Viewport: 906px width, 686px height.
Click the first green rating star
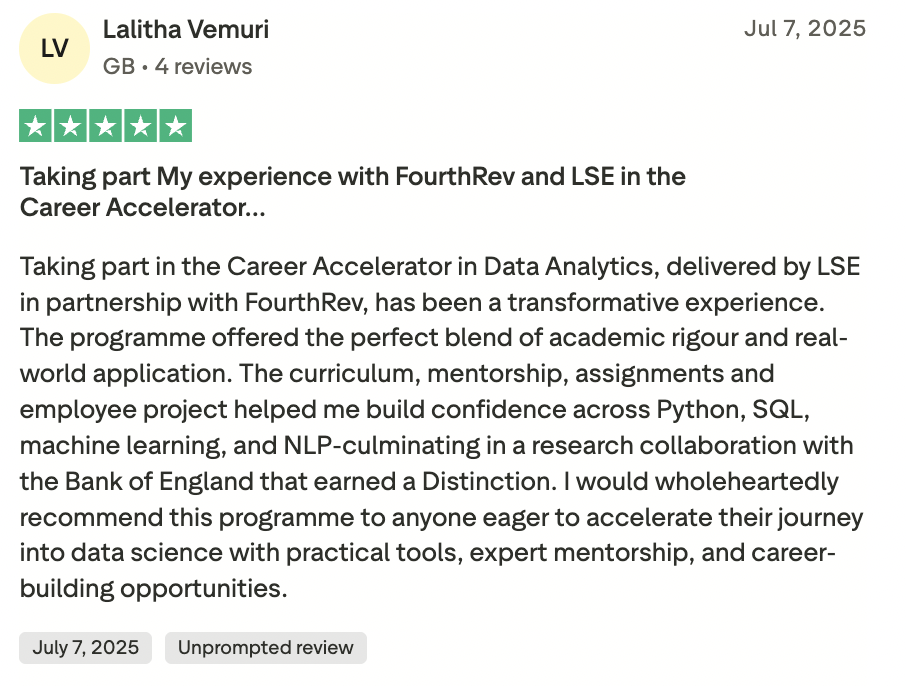[36, 126]
